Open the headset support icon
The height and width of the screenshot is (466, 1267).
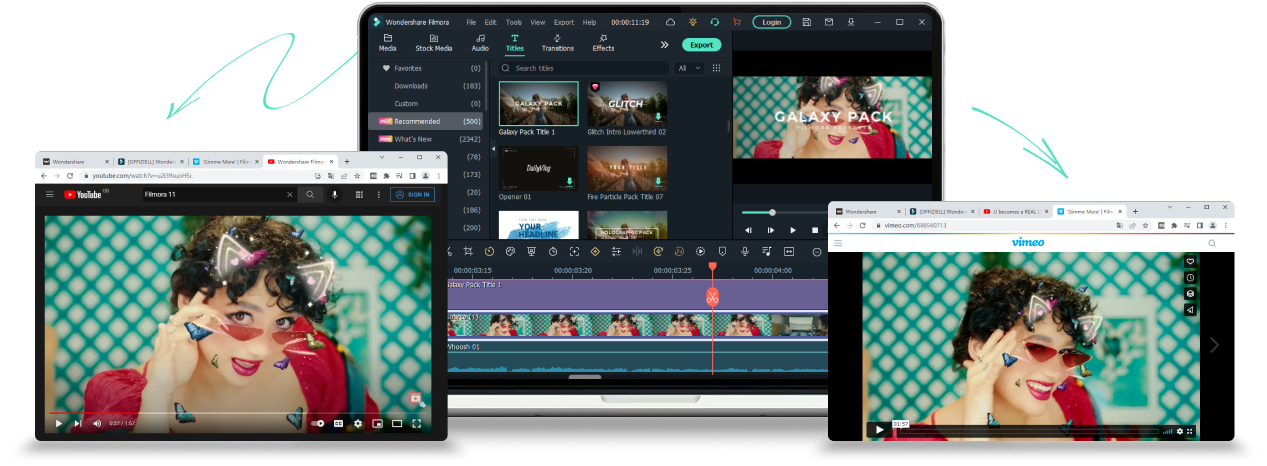pos(714,22)
